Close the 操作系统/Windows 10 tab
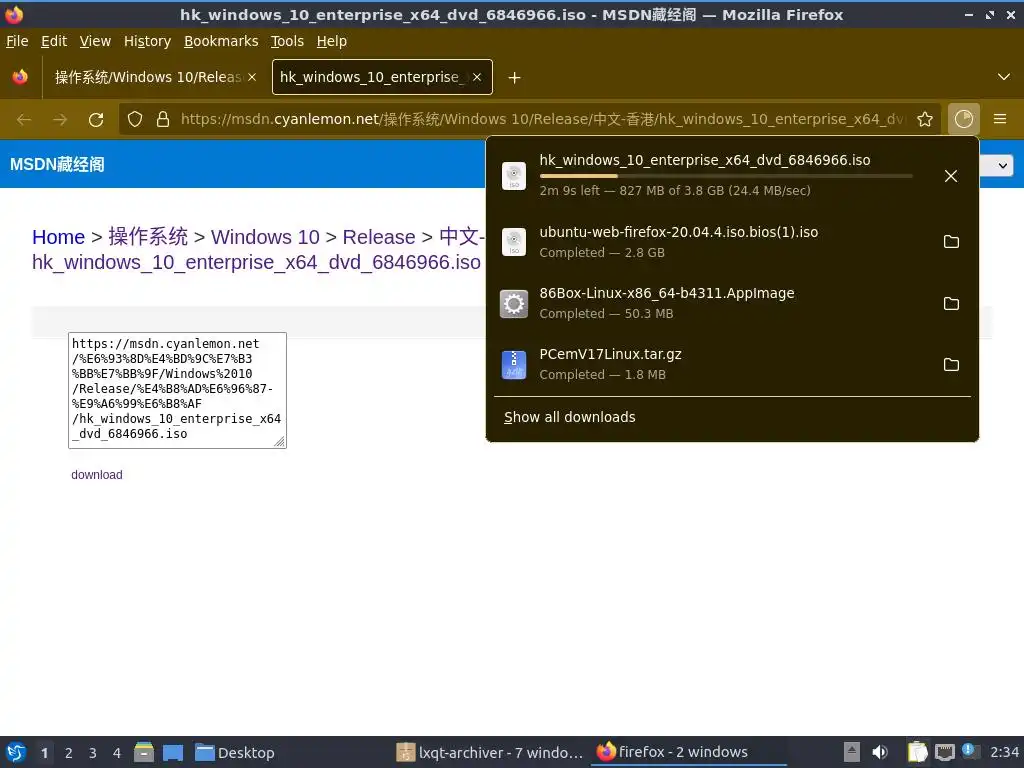The width and height of the screenshot is (1024, 768). click(x=252, y=77)
